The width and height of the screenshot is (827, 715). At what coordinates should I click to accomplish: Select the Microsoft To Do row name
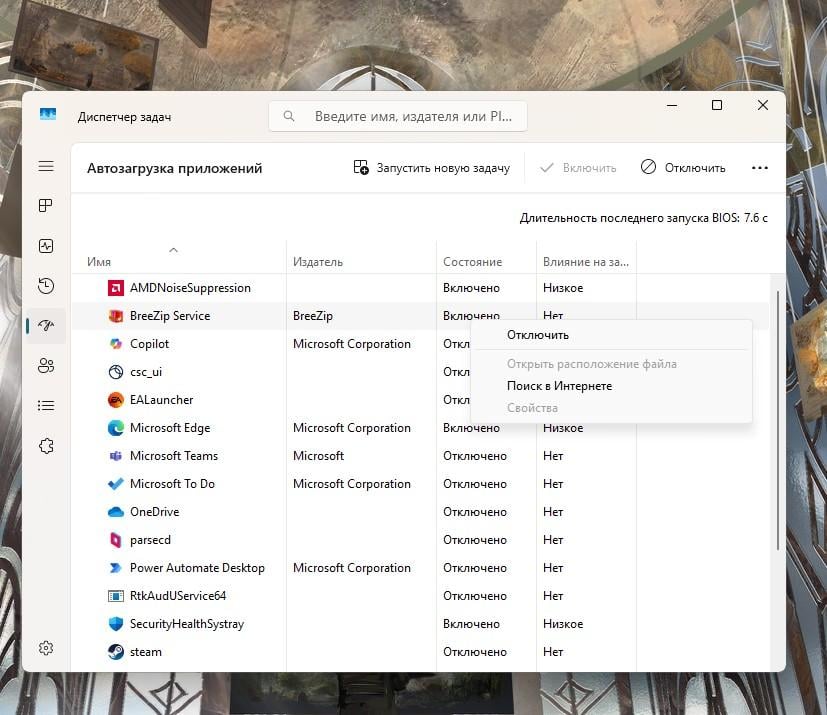coord(172,484)
